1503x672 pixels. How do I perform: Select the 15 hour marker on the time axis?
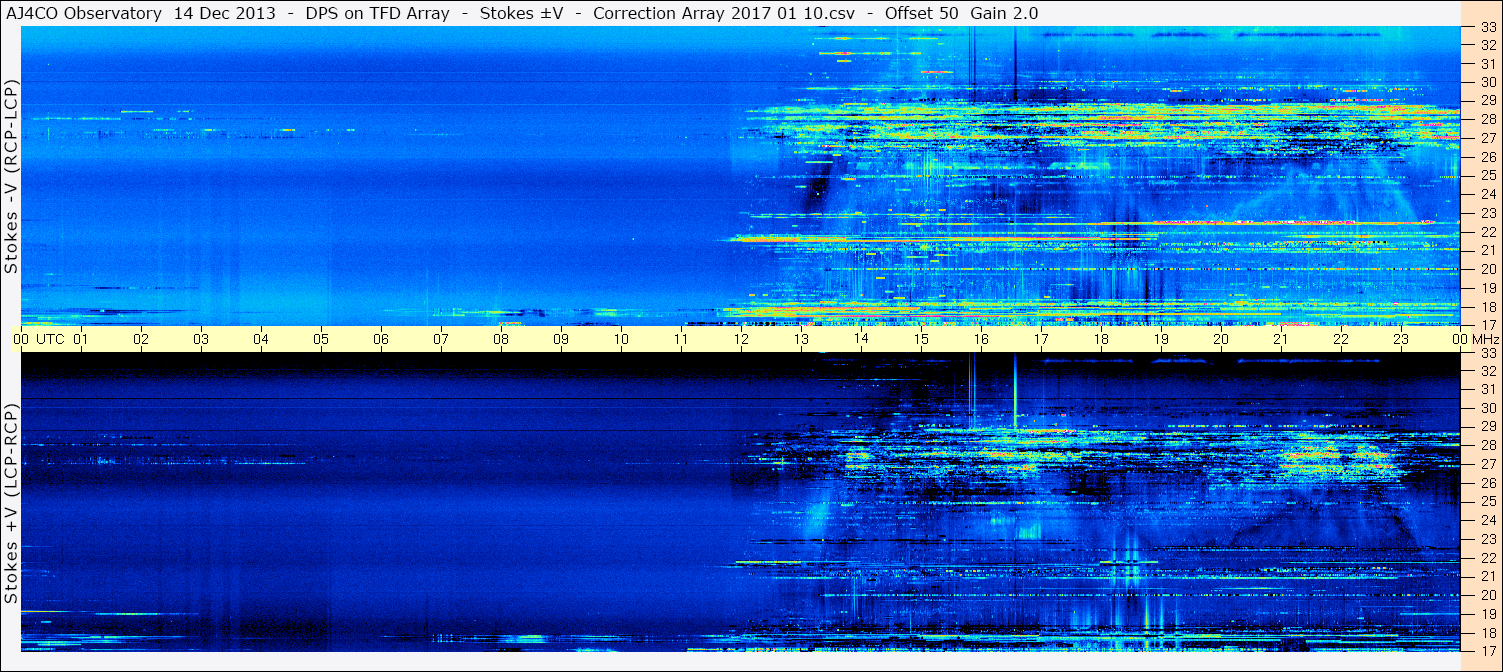click(x=921, y=339)
